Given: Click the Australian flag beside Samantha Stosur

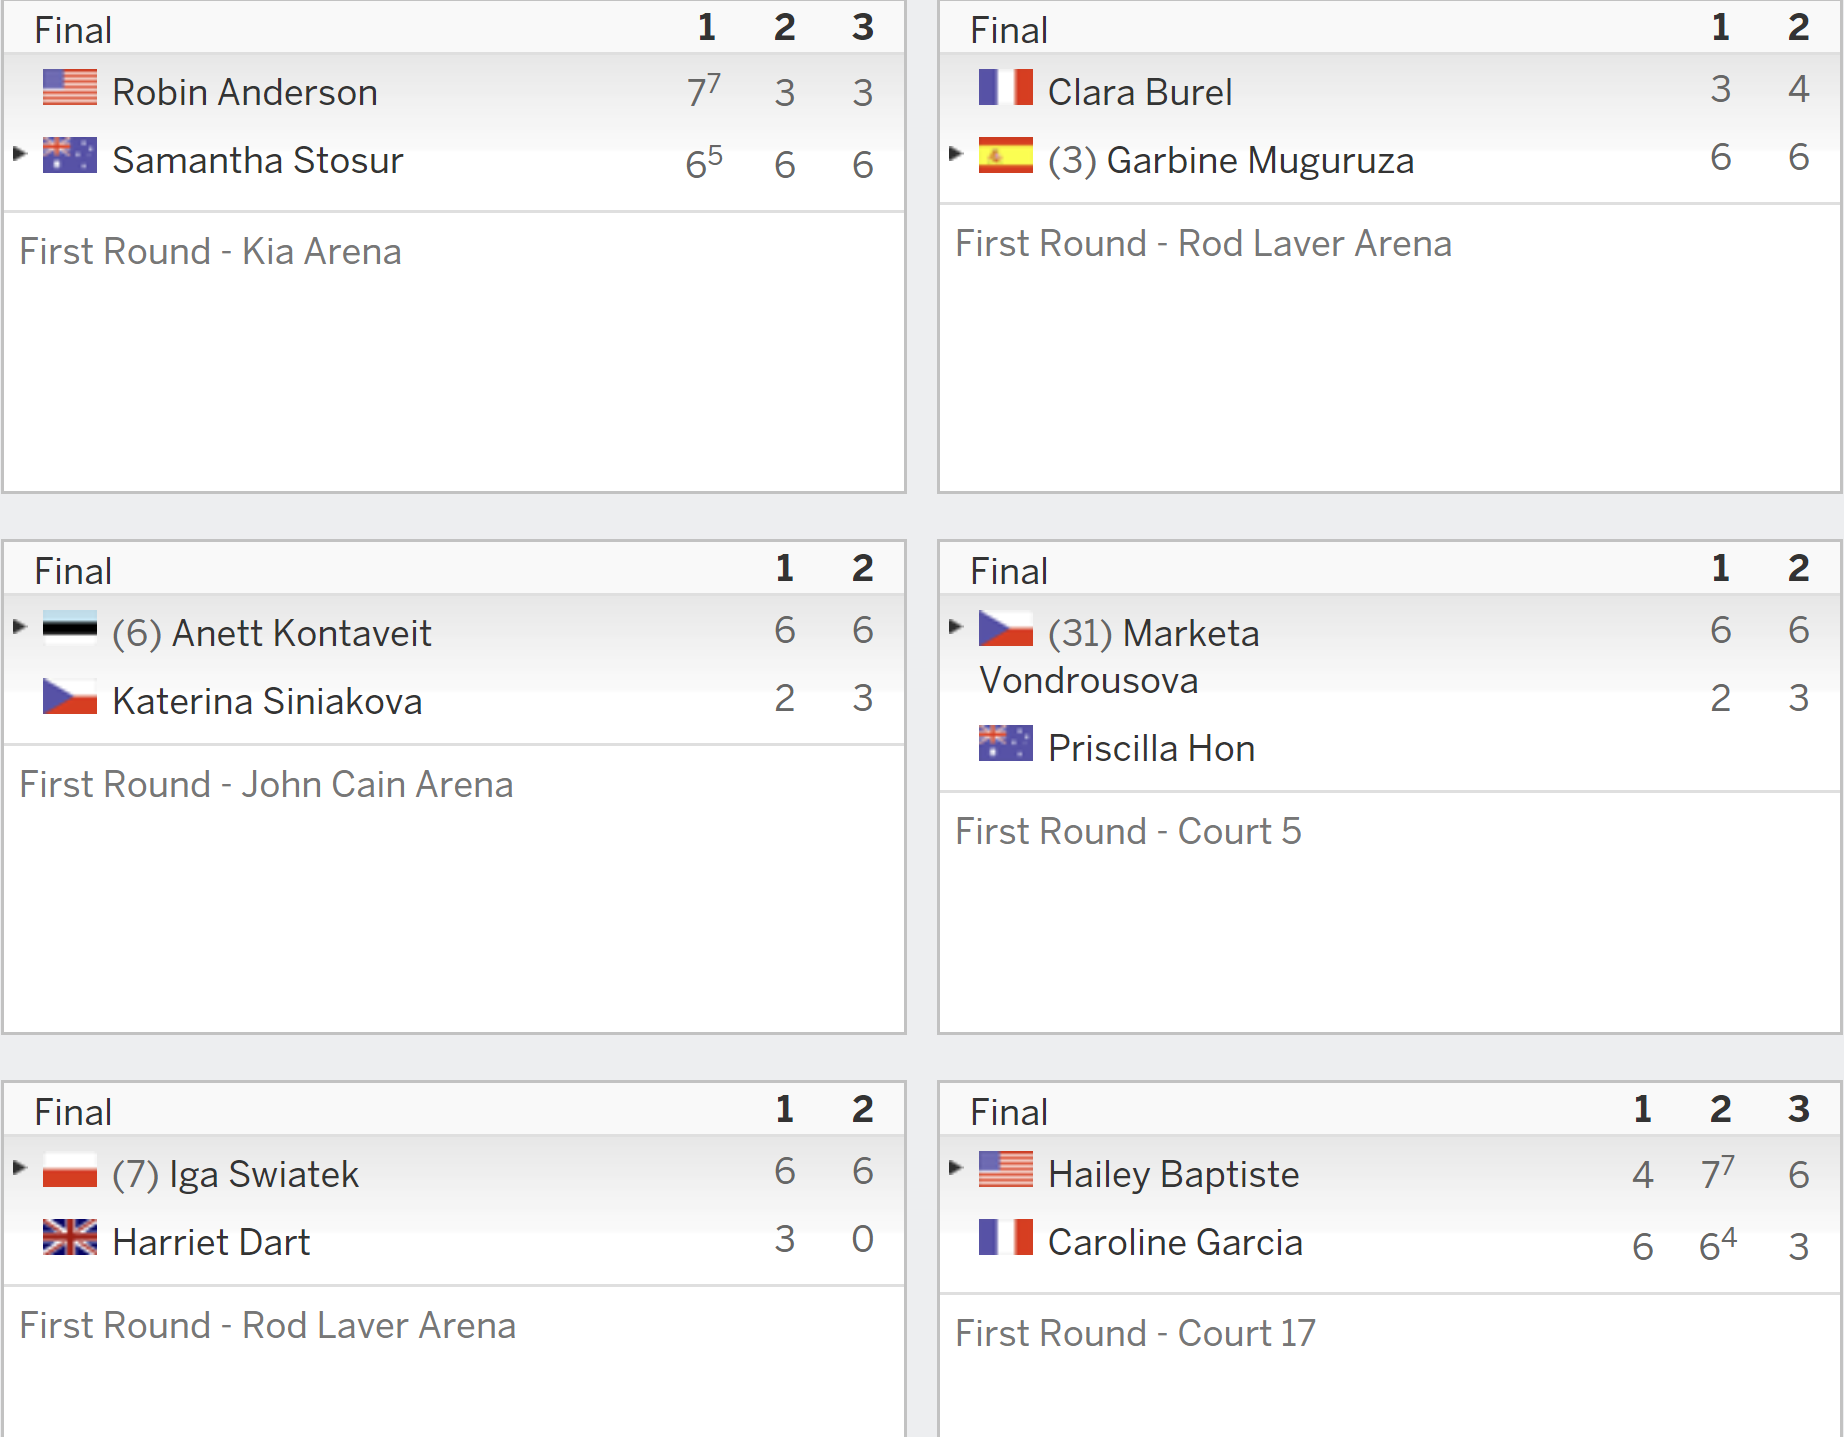Looking at the screenshot, I should click(70, 155).
